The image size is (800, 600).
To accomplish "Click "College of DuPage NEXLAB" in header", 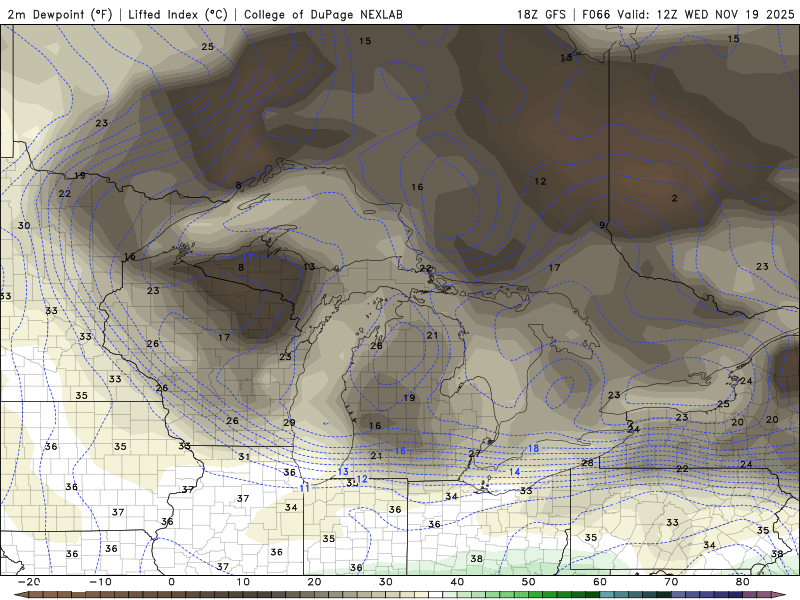I will (x=323, y=14).
